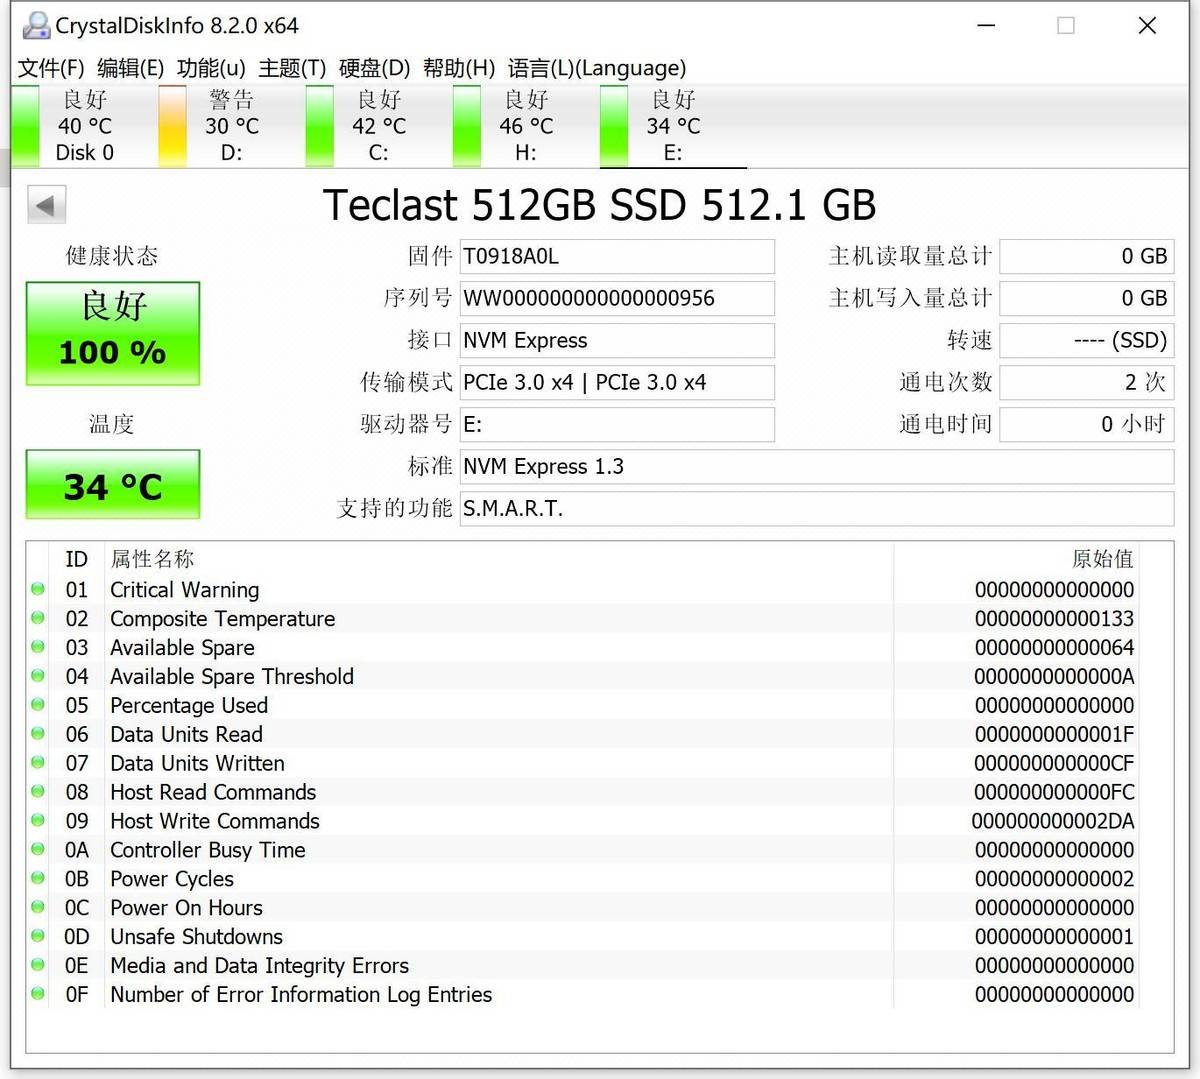Screen dimensions: 1200x1079
Task: Click raw value 00000000000133
Action: (1054, 618)
